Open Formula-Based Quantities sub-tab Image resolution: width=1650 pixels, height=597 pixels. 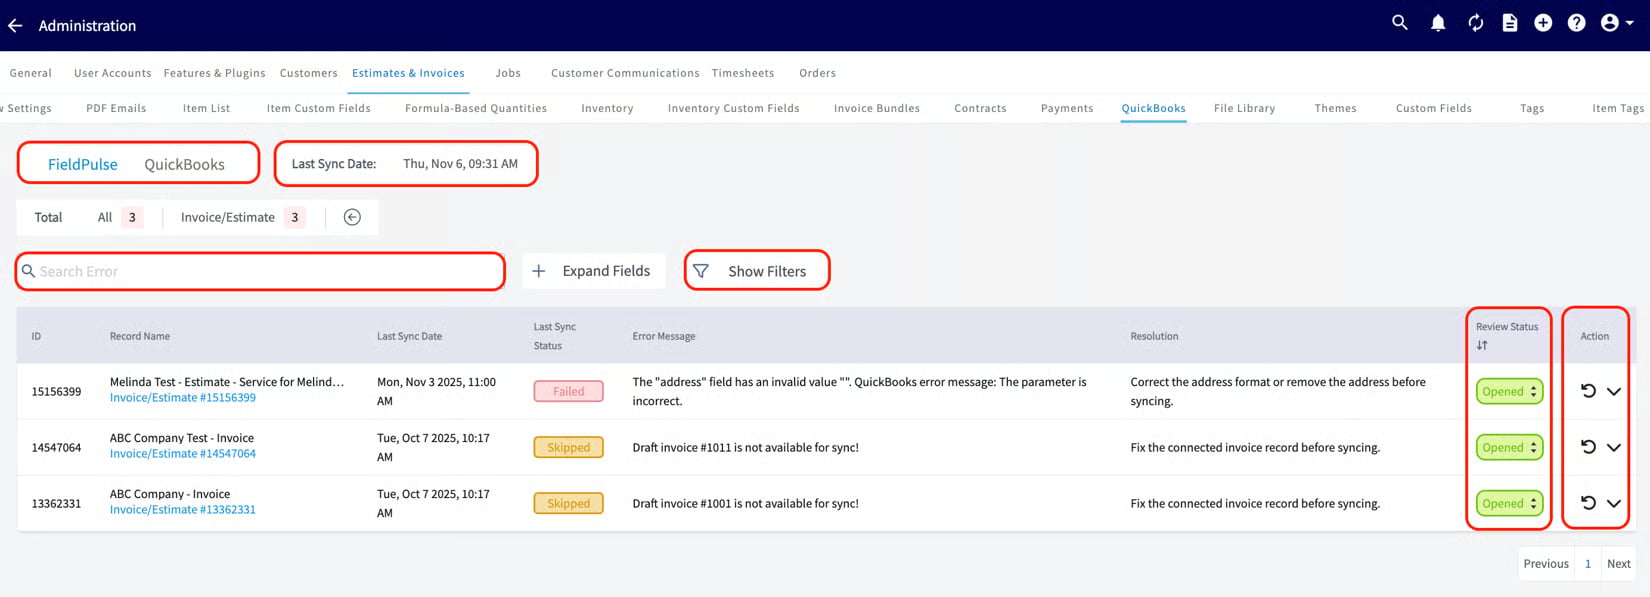click(476, 108)
